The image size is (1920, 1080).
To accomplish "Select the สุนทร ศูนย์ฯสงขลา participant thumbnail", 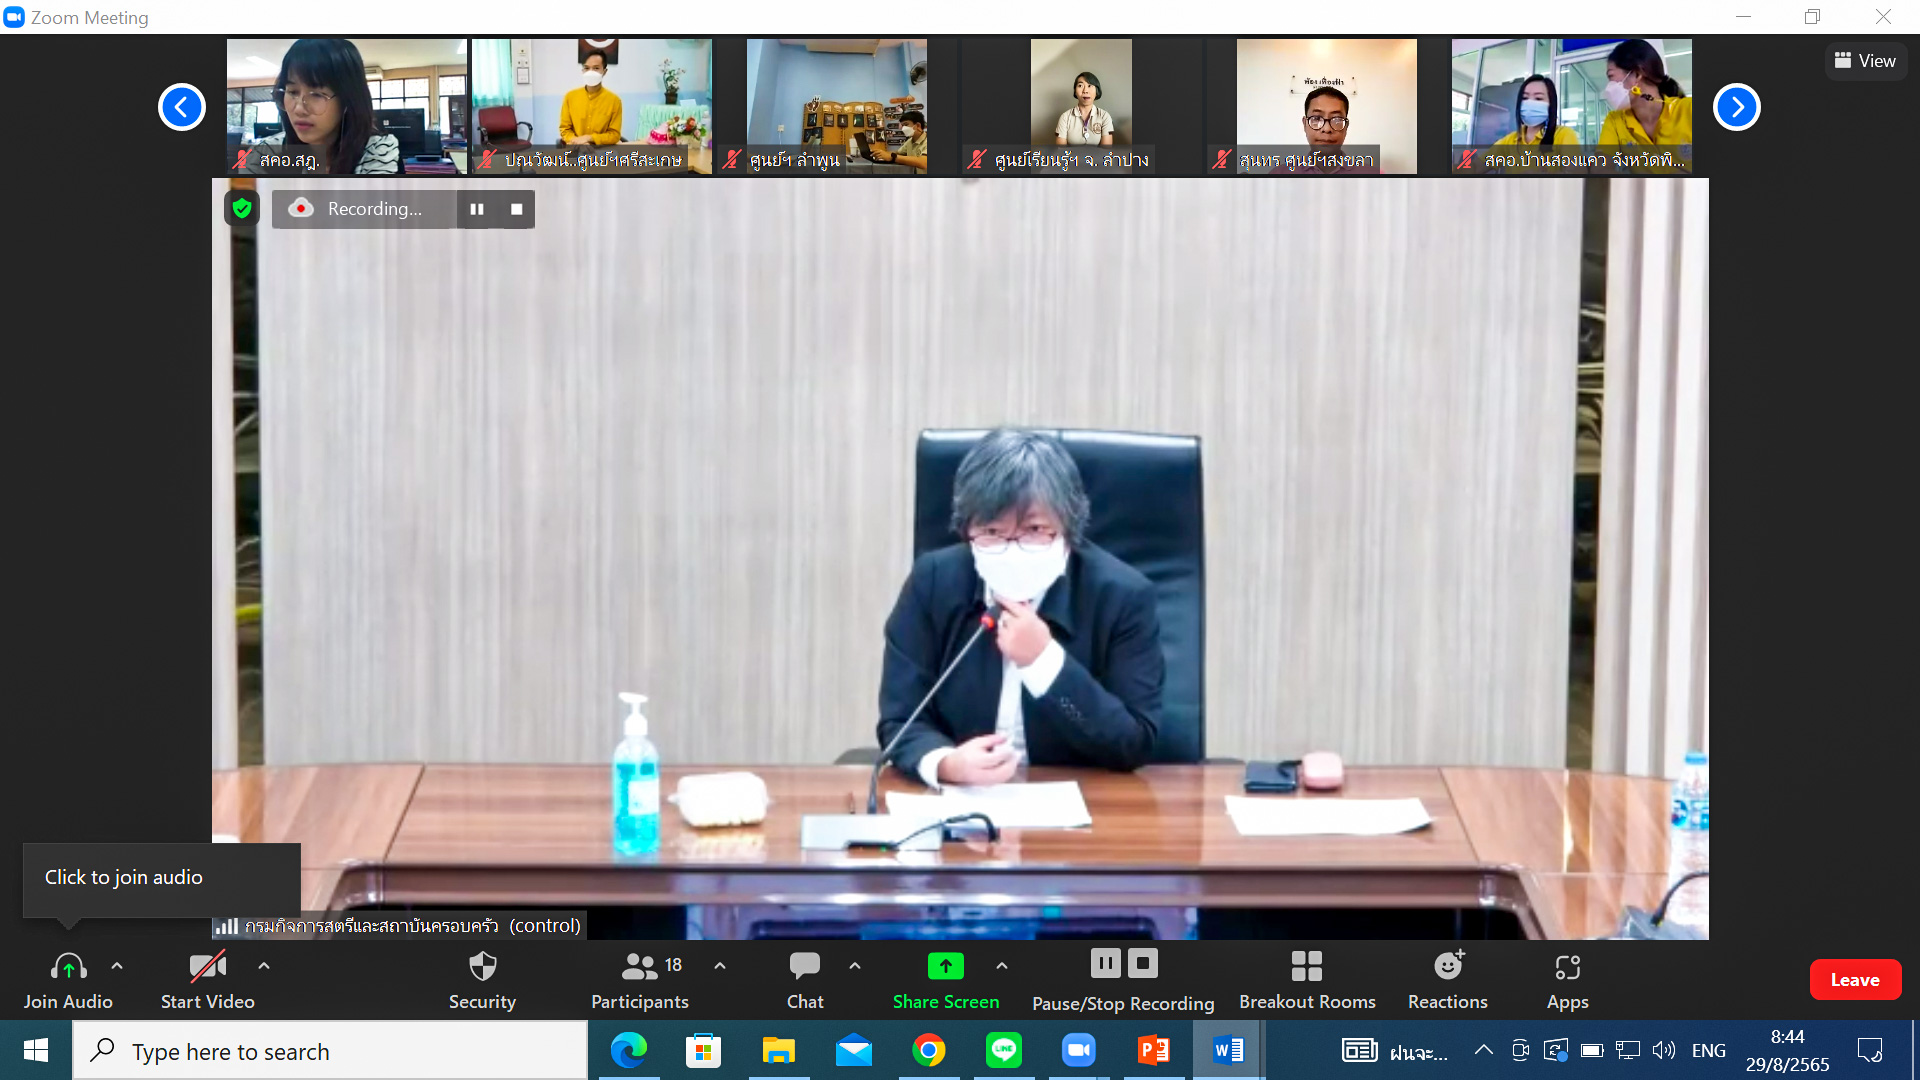I will click(x=1327, y=106).
